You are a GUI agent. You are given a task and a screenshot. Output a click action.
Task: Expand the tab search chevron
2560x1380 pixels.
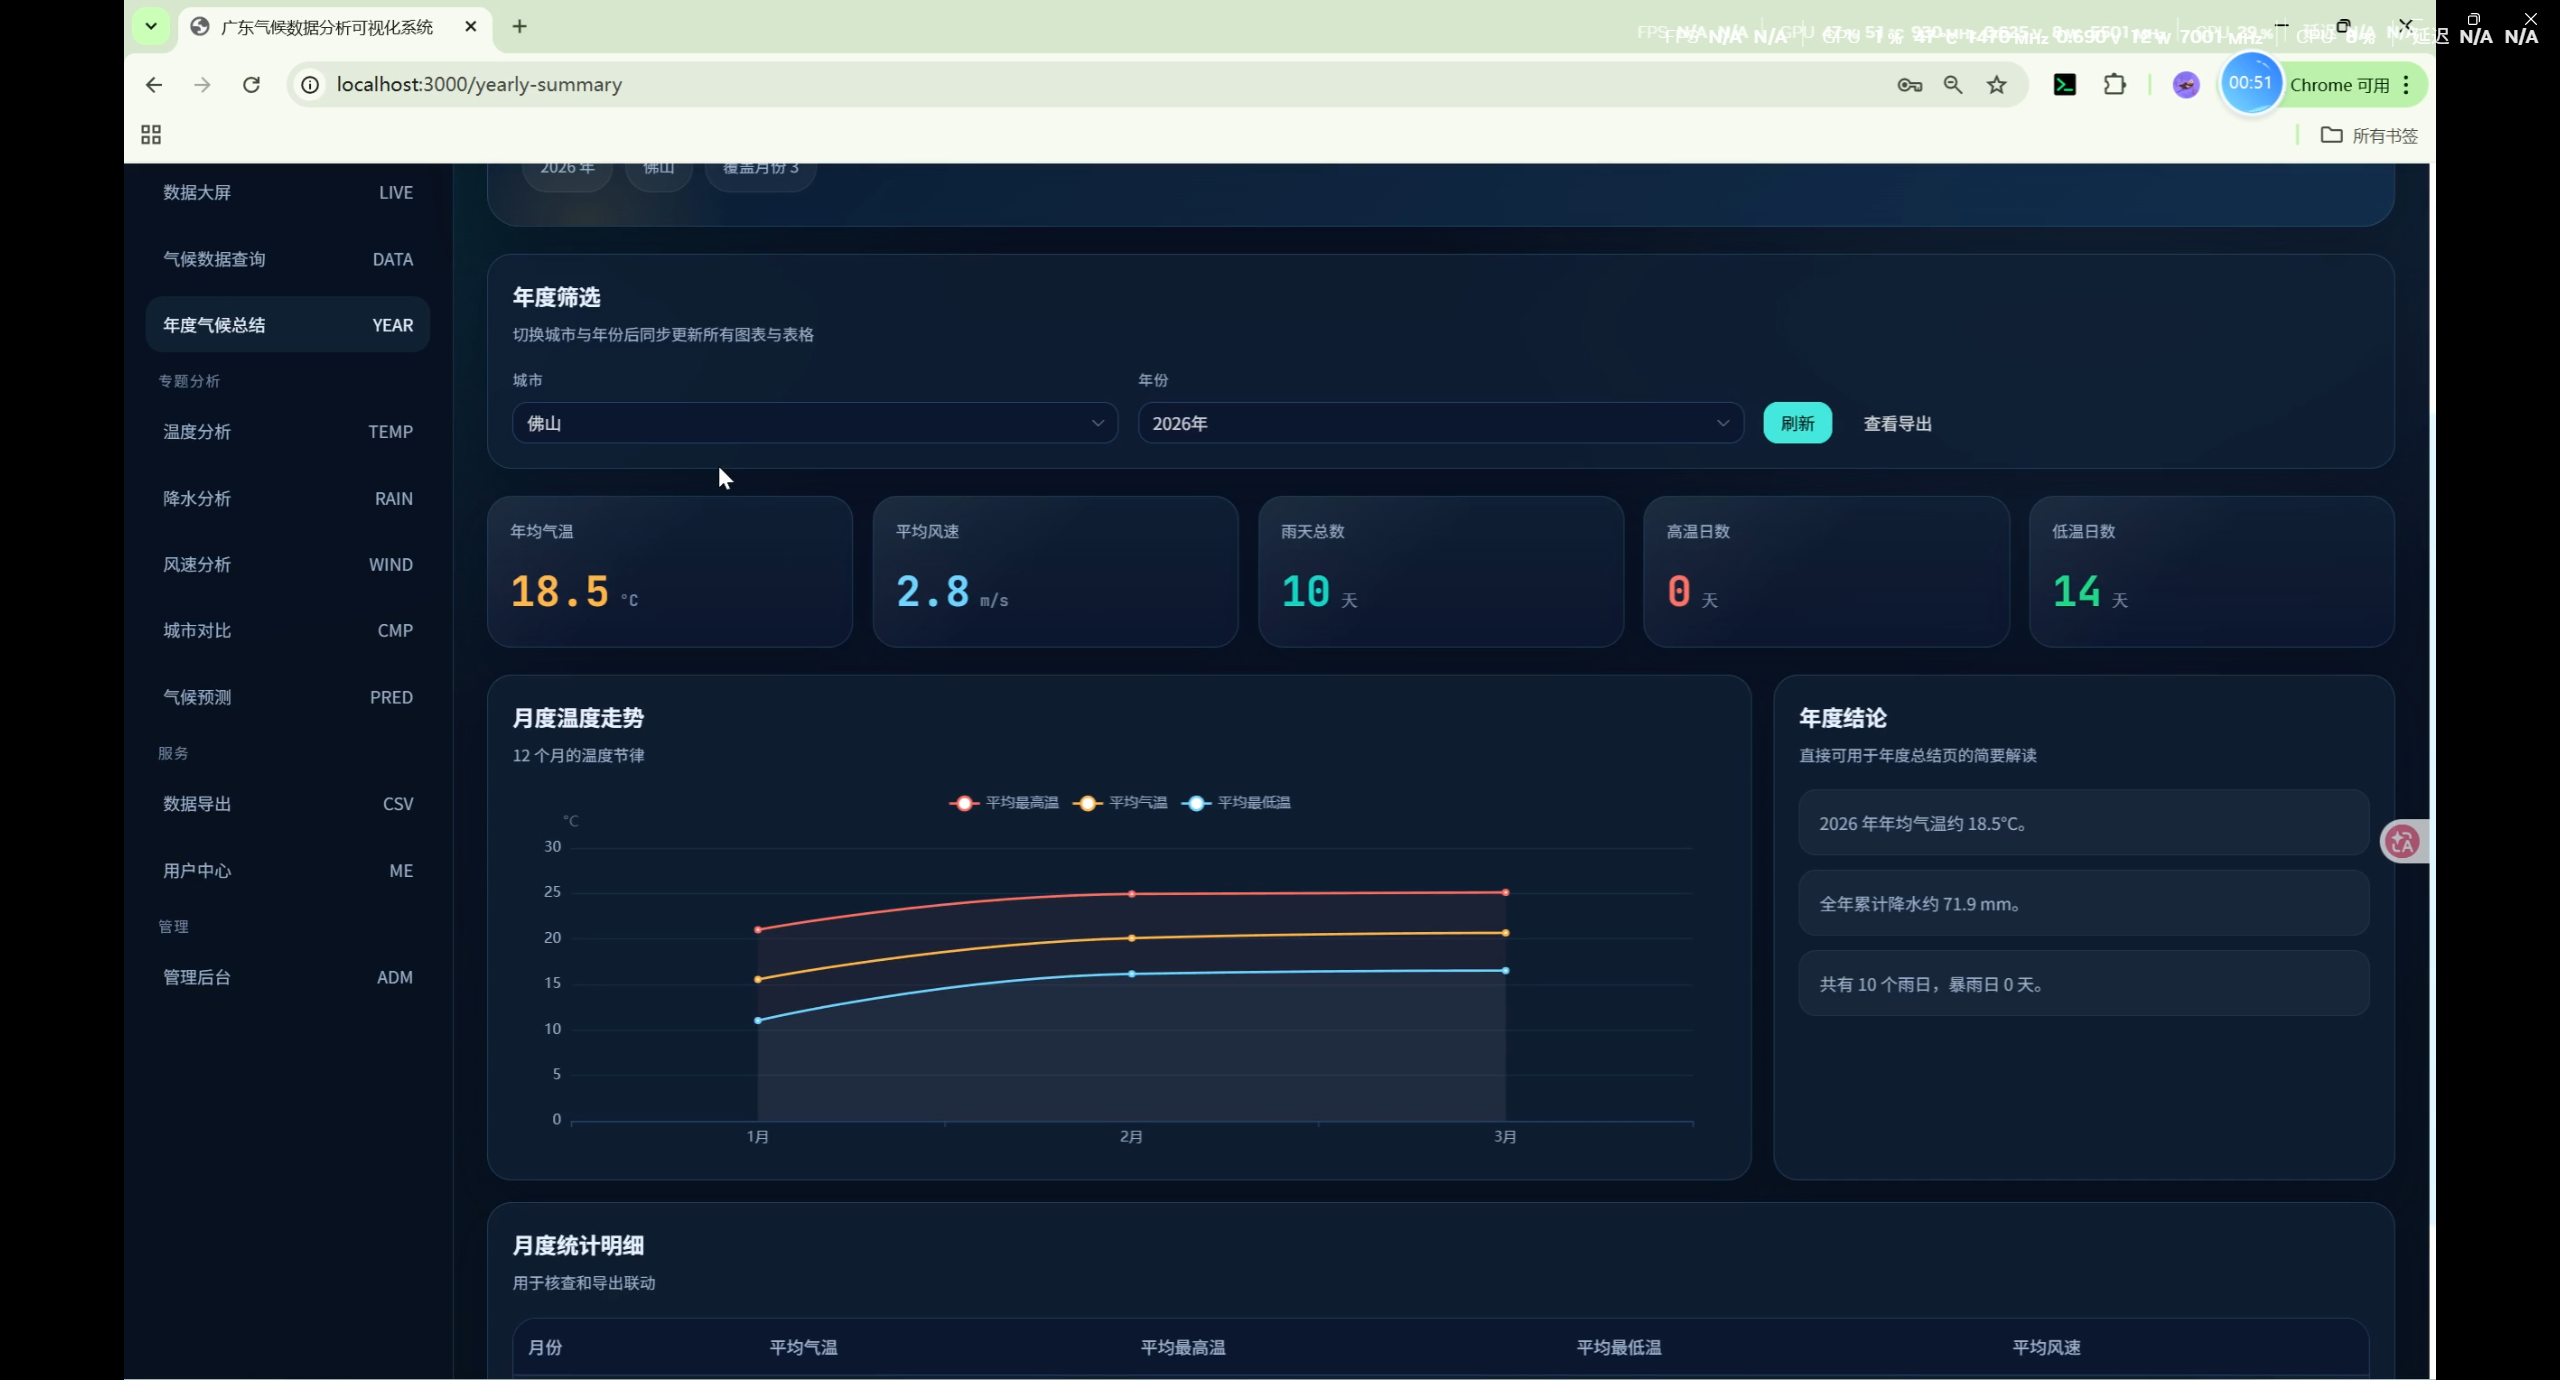pyautogui.click(x=151, y=26)
